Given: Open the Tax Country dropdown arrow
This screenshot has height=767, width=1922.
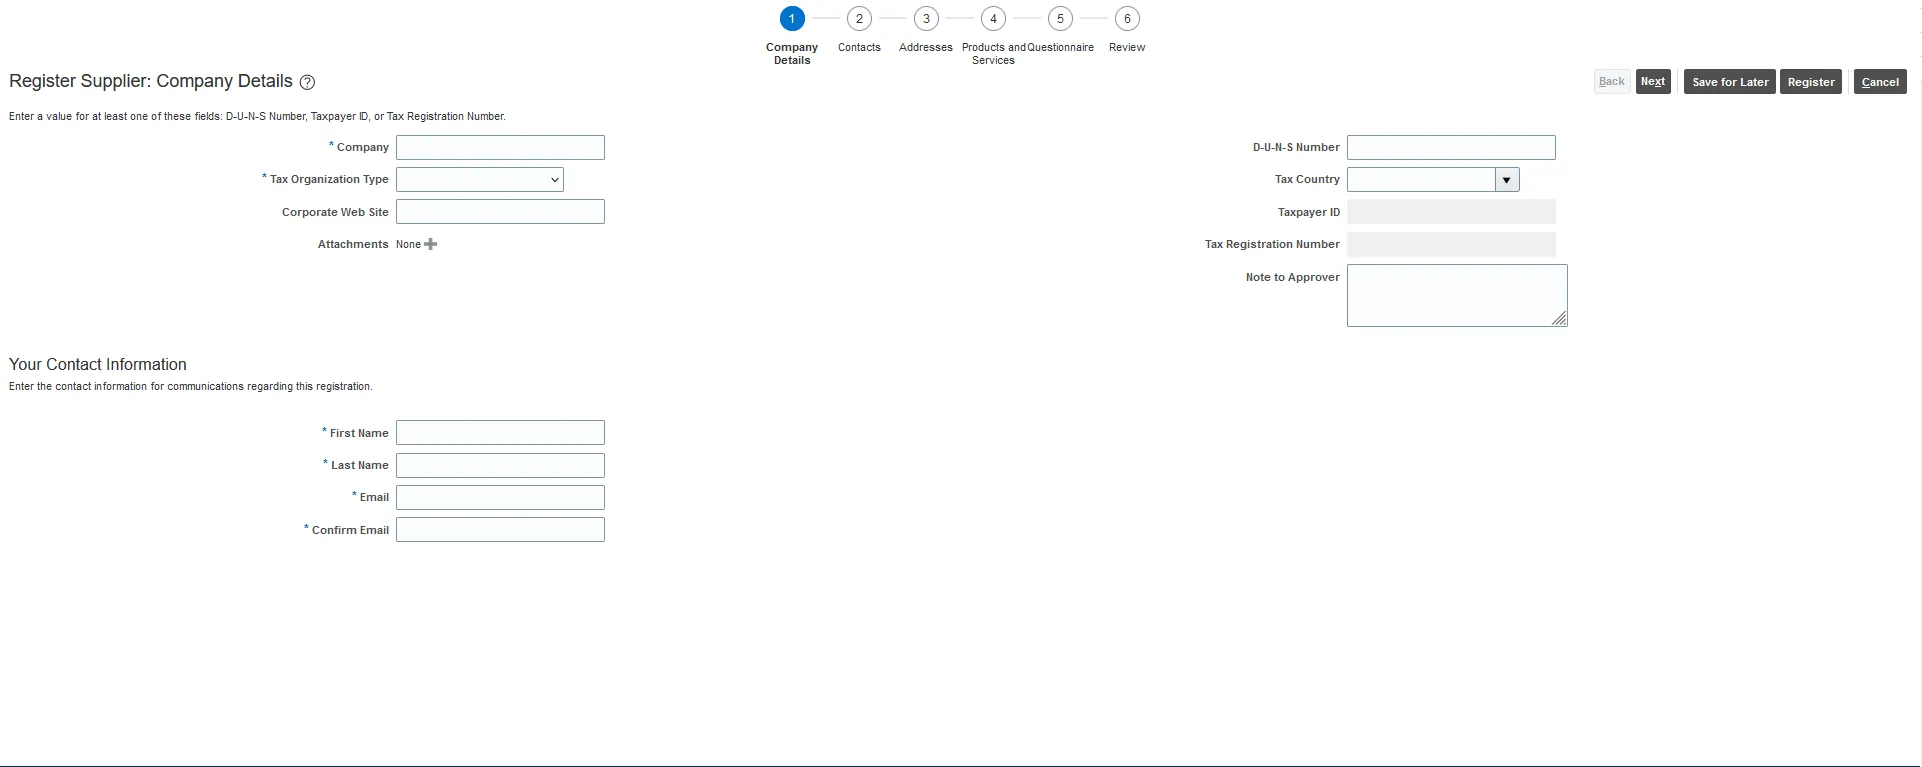Looking at the screenshot, I should click(1506, 180).
